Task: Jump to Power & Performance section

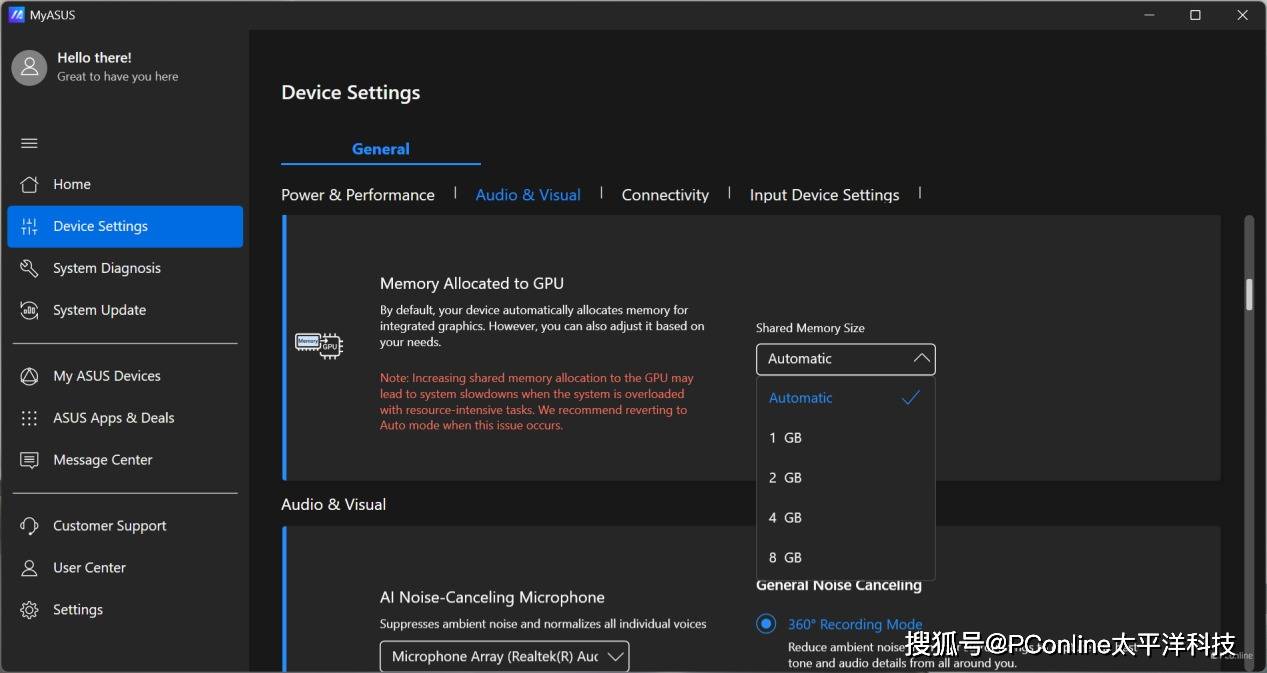Action: 358,195
